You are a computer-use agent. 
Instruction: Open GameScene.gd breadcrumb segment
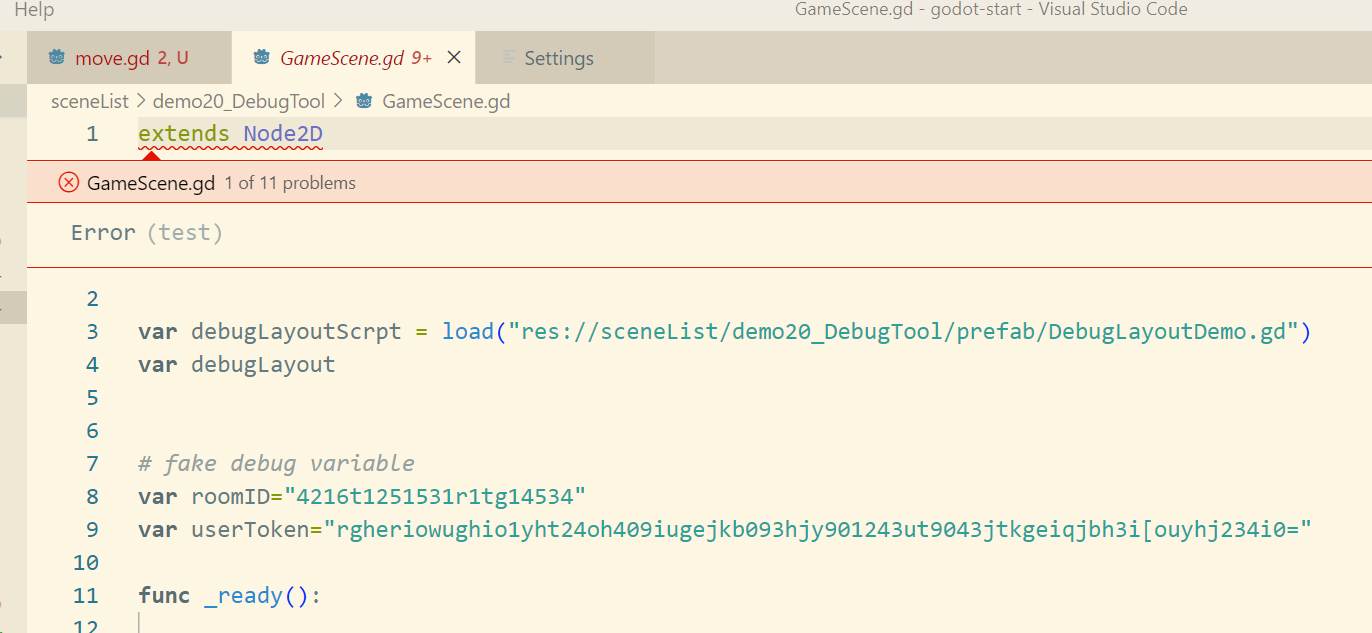click(x=446, y=101)
